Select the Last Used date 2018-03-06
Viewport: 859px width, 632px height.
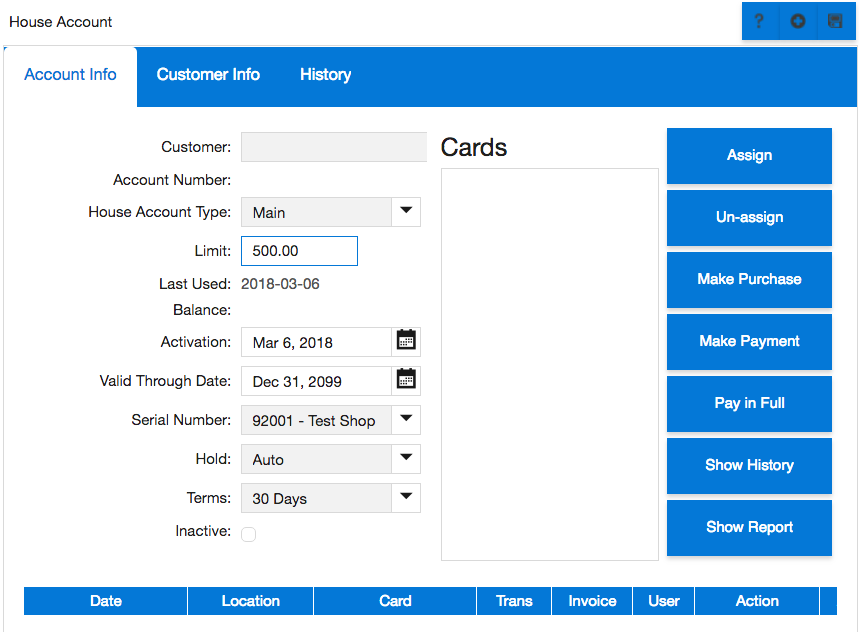click(280, 284)
